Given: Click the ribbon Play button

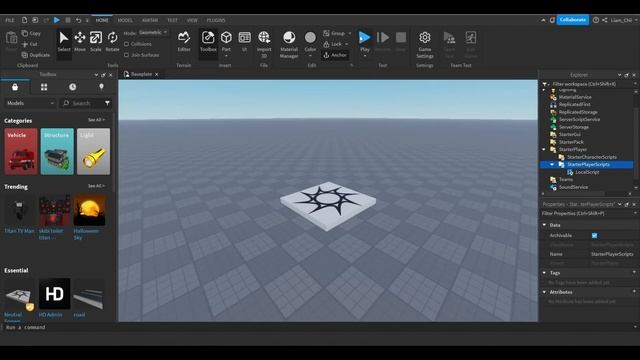Looking at the screenshot, I should (364, 38).
